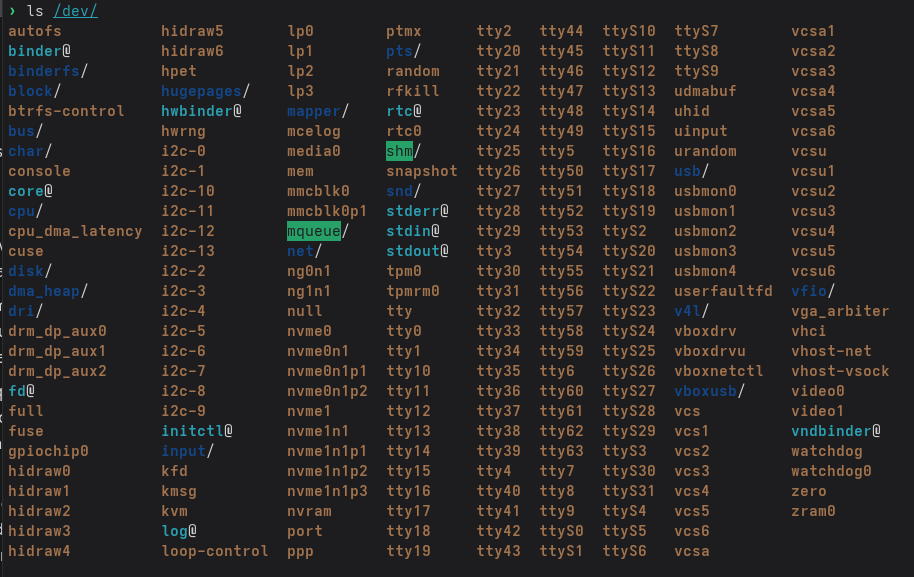The width and height of the screenshot is (914, 577).
Task: Click the udmabuf device name
Action: (705, 91)
